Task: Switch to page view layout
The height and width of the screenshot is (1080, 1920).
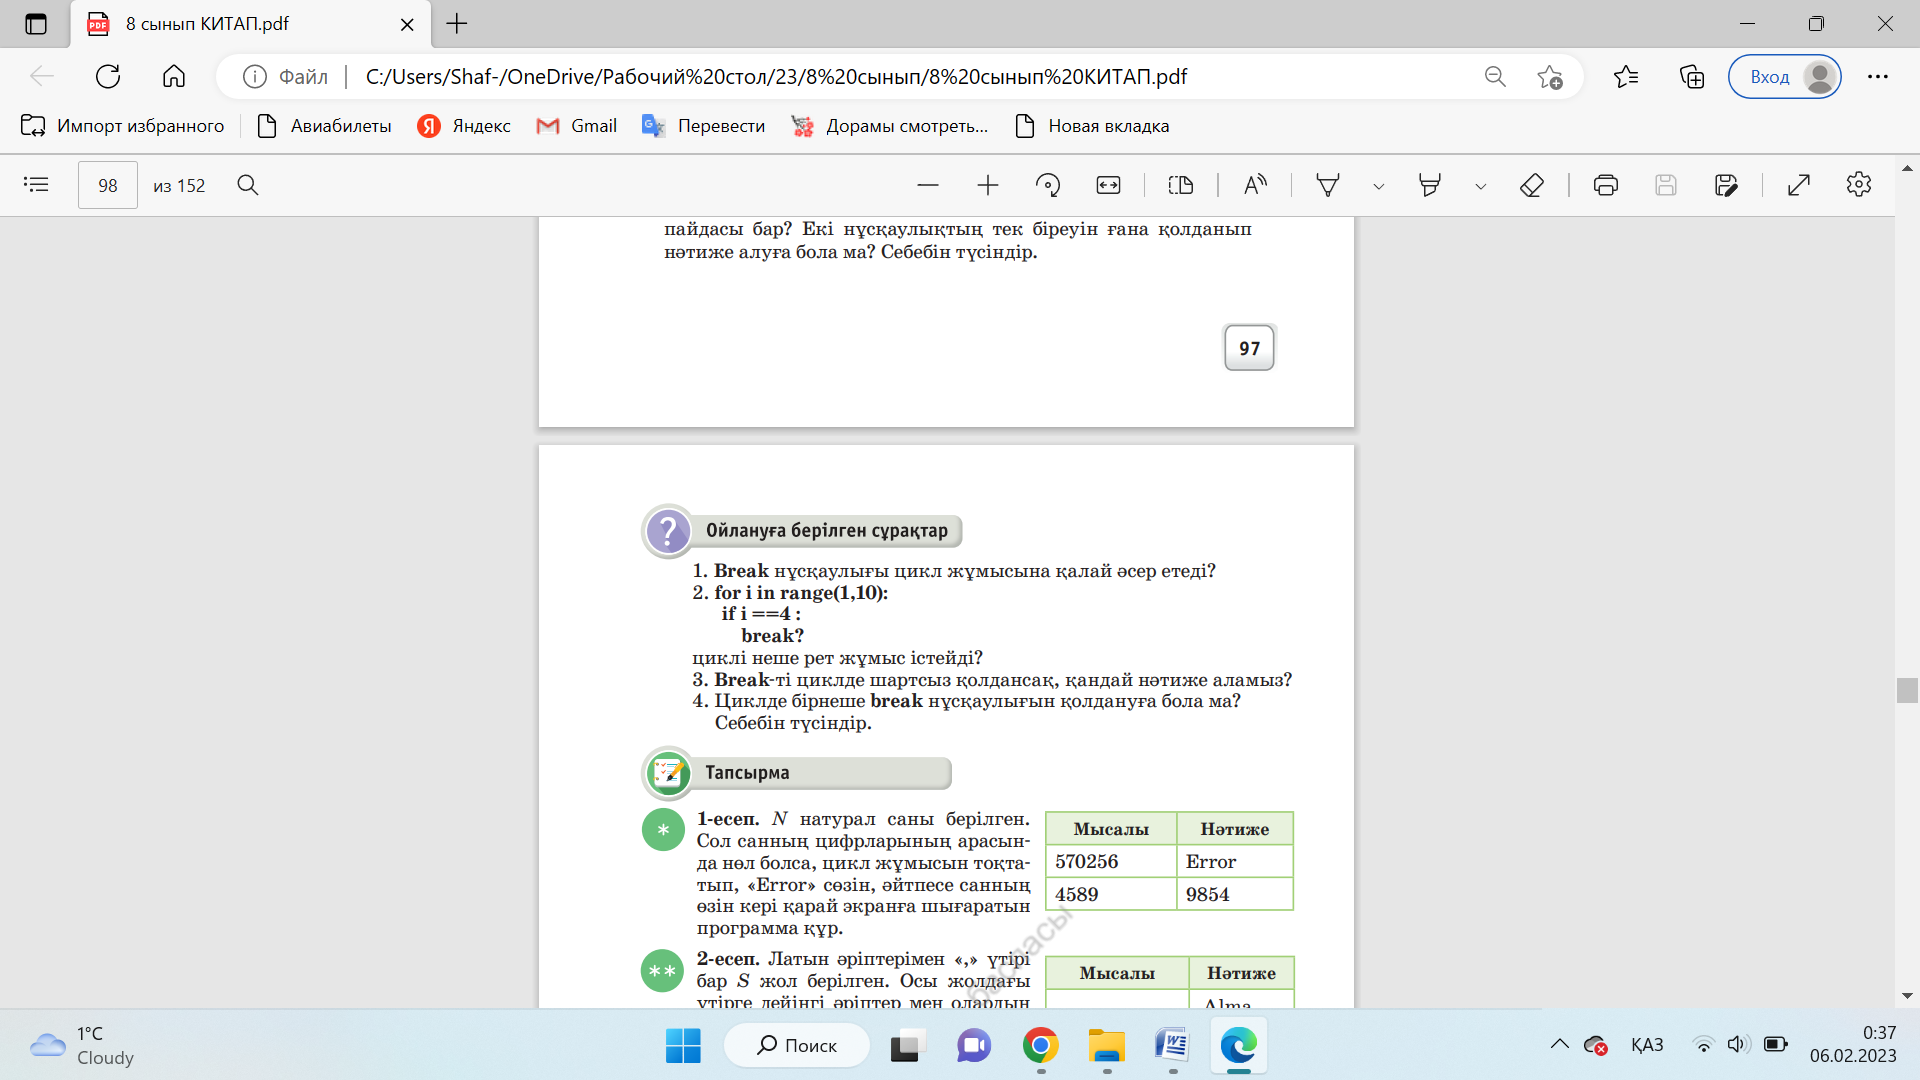Action: click(1181, 185)
